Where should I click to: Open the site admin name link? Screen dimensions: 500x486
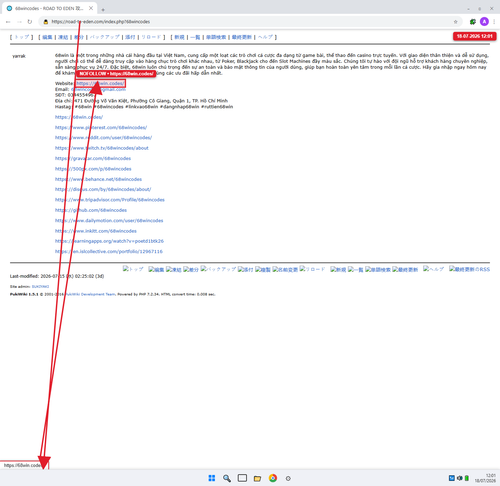click(40, 287)
